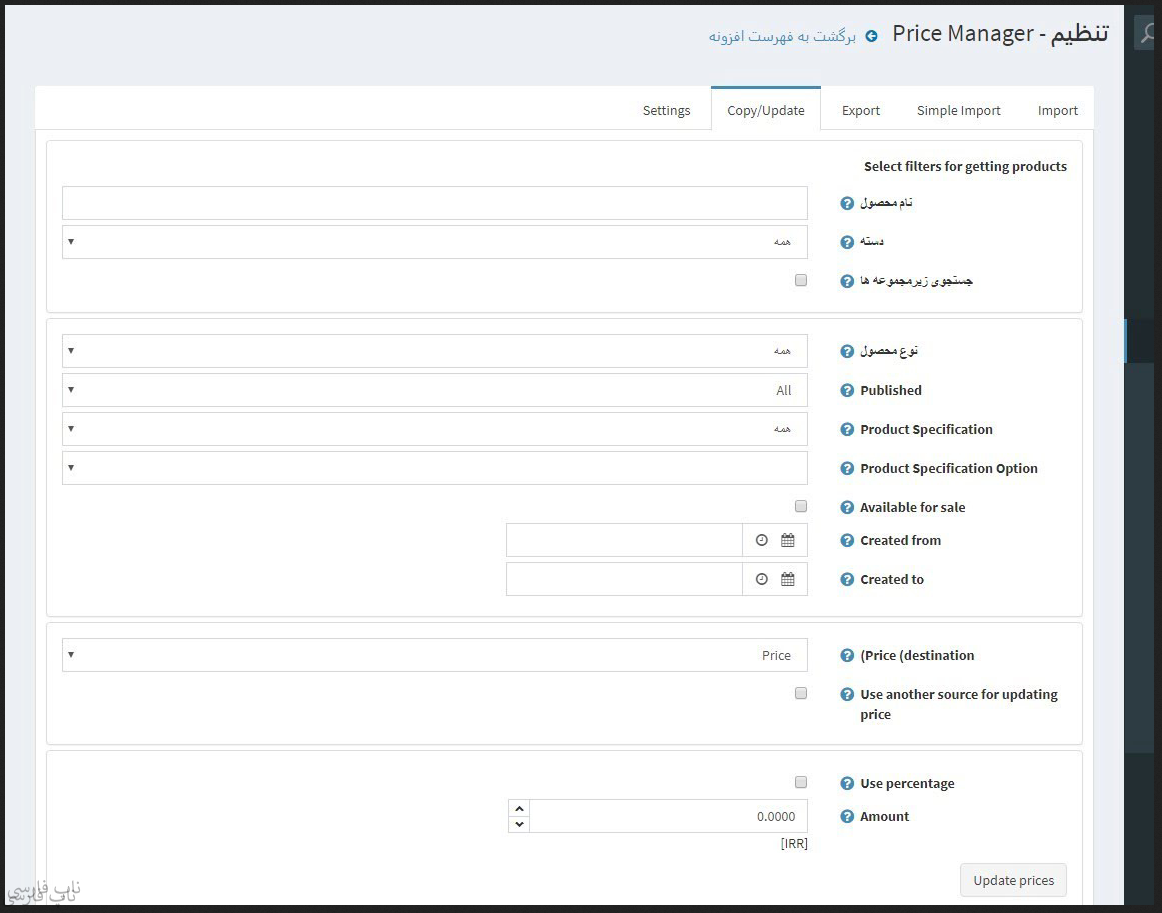Open the Product Specification dropdown
The image size is (1162, 913).
[434, 429]
